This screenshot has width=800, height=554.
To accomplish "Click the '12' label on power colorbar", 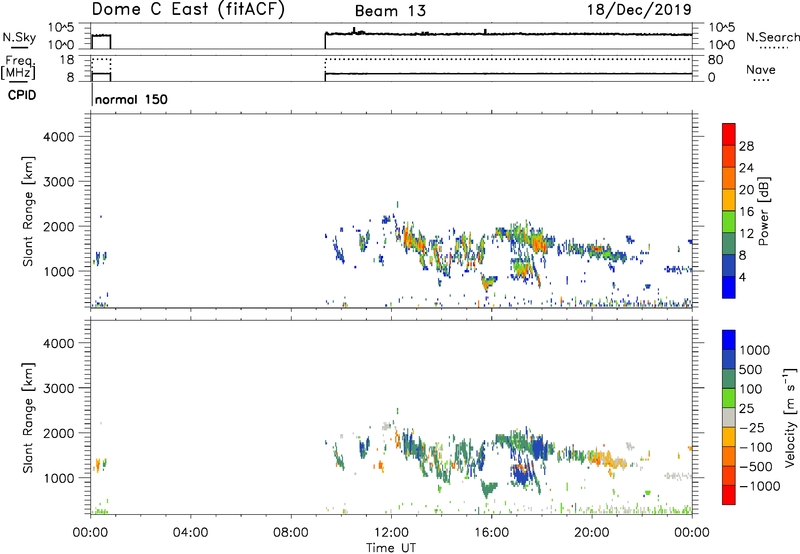I will 746,234.
